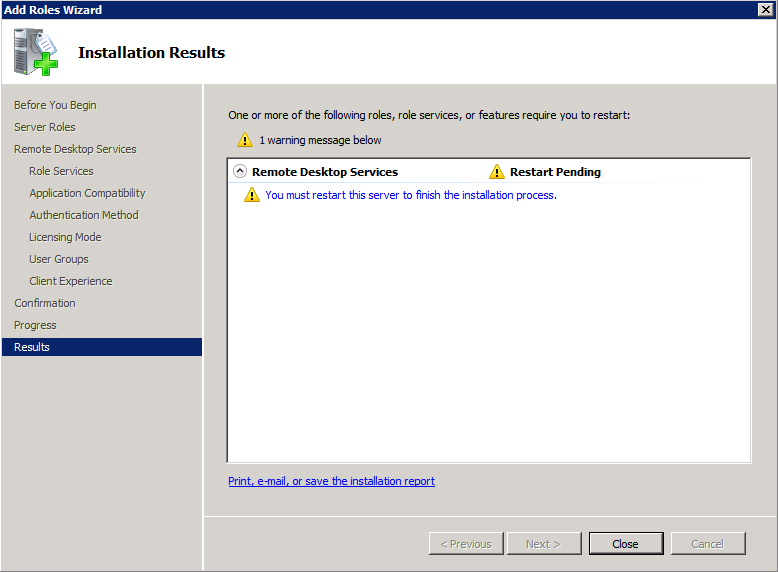Select the Remote Desktop Services sidebar step
The height and width of the screenshot is (572, 778).
click(x=75, y=149)
